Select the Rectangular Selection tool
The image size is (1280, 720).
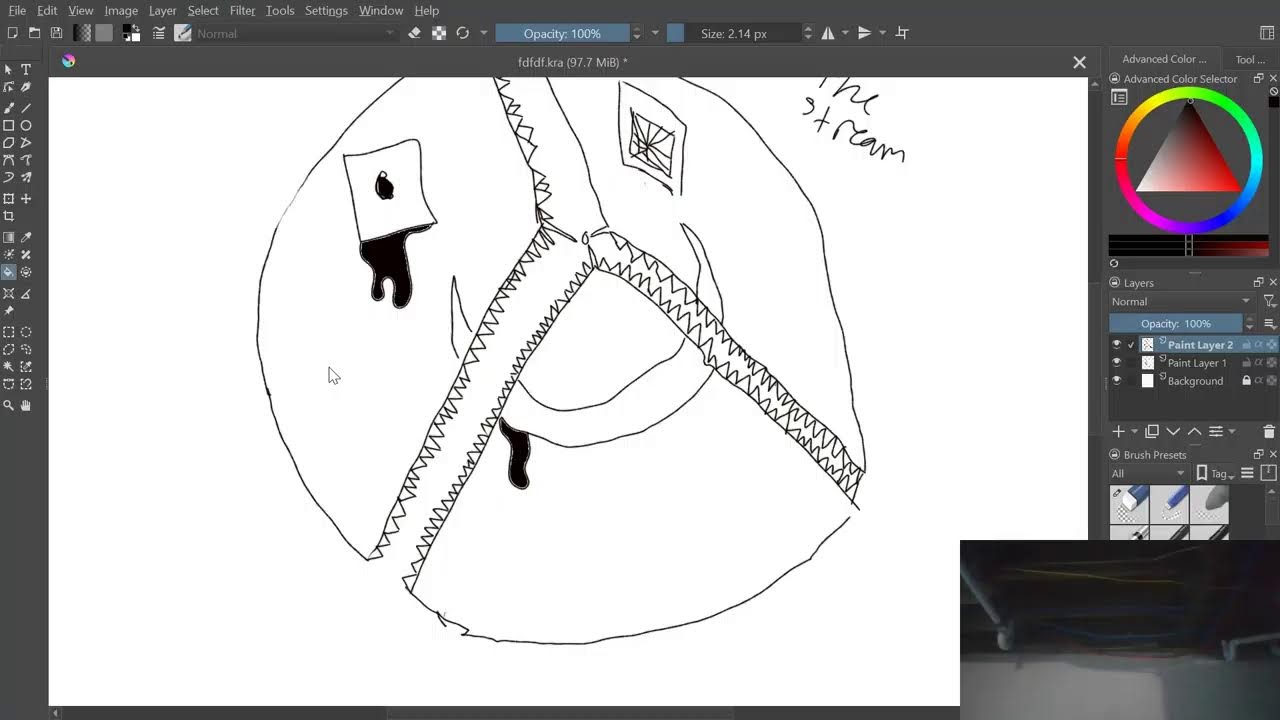9,332
